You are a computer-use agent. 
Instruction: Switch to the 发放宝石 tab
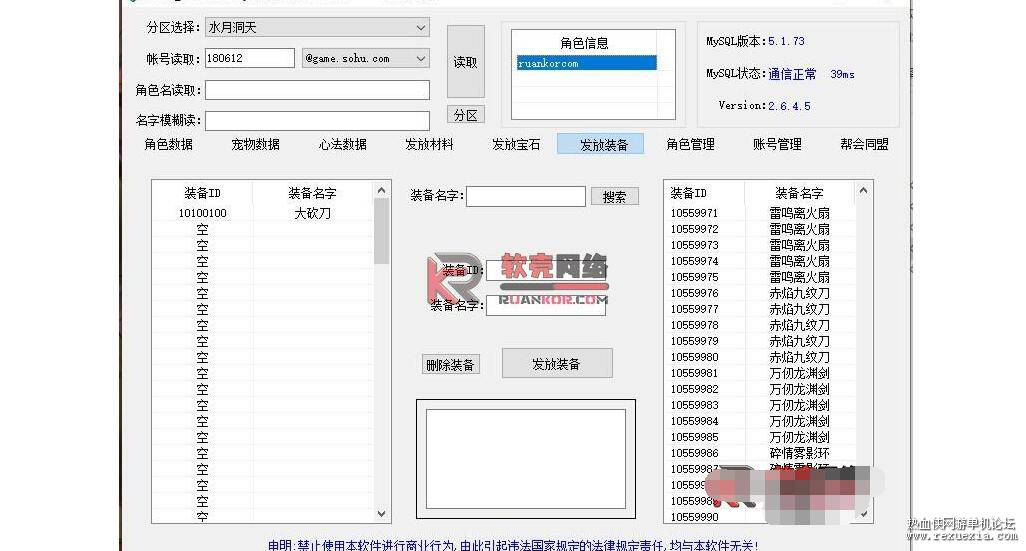tap(516, 144)
